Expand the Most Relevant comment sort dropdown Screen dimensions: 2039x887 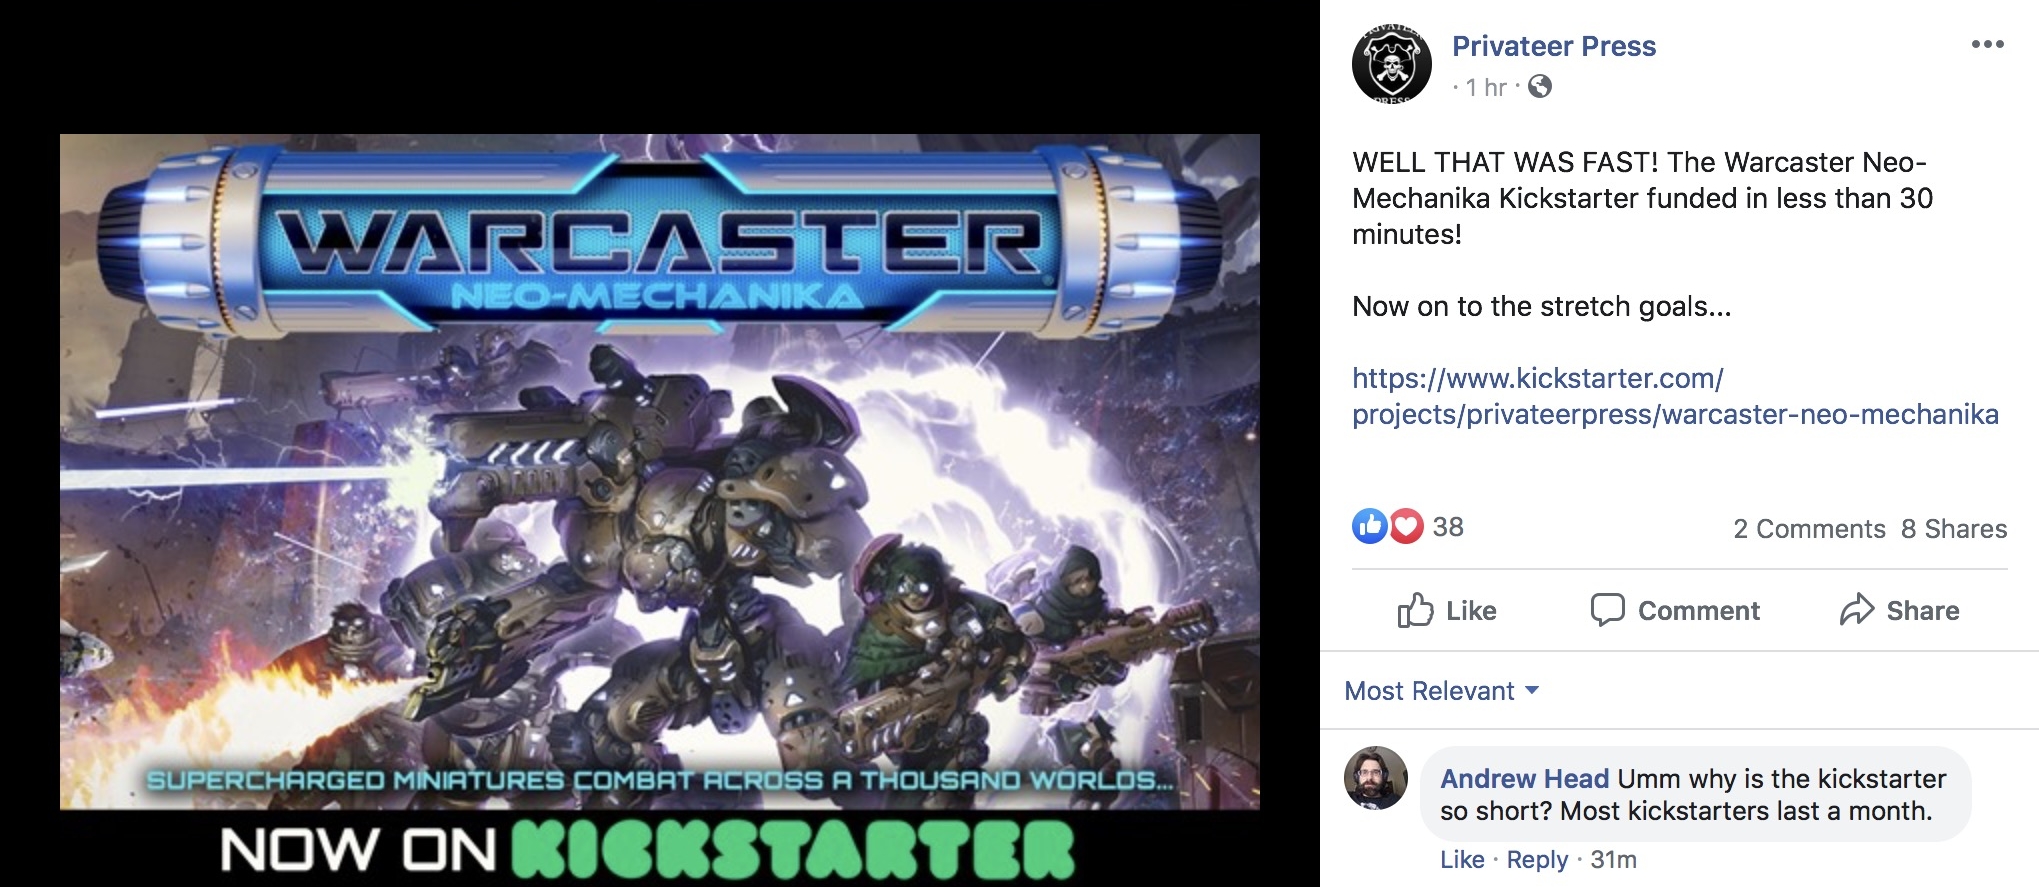tap(1441, 691)
